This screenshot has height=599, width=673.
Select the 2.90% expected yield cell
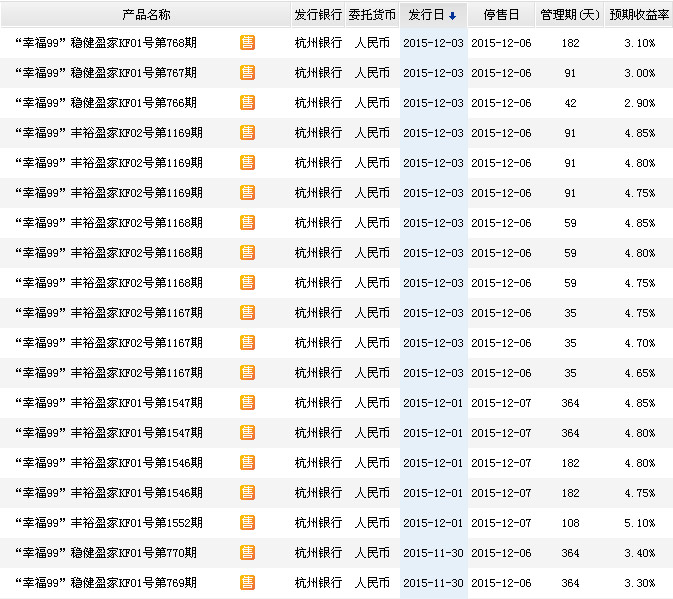pos(640,103)
